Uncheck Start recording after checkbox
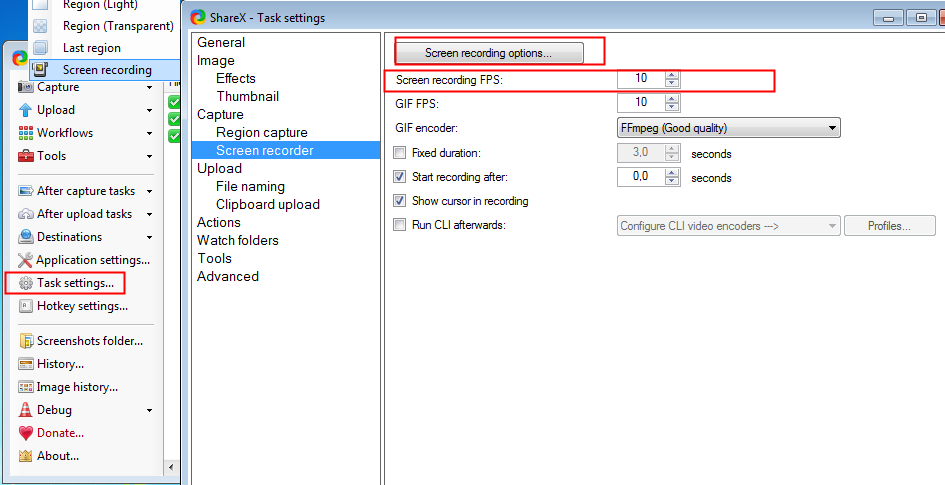Viewport: 945px width, 485px height. click(400, 177)
